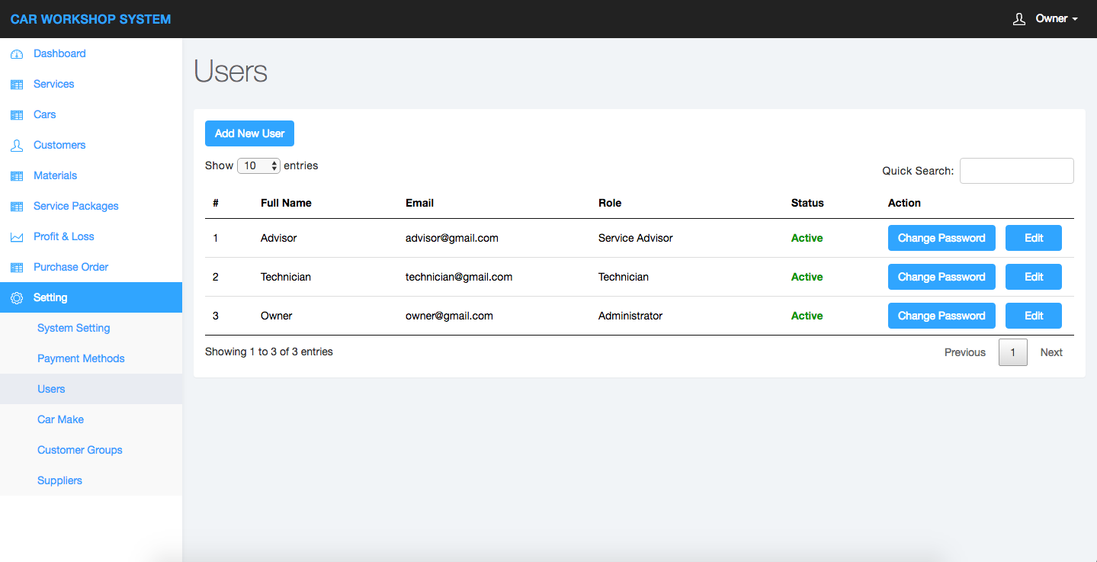Click the Owner user profile icon
The height and width of the screenshot is (562, 1097).
click(x=1019, y=19)
